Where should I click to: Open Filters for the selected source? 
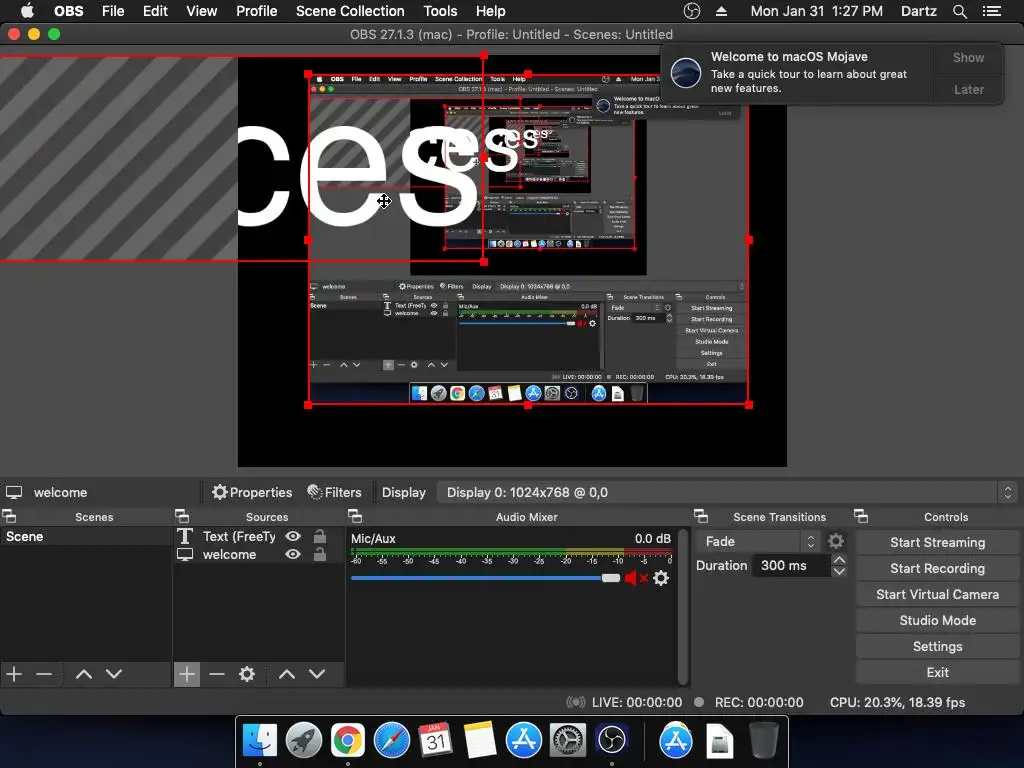(334, 492)
